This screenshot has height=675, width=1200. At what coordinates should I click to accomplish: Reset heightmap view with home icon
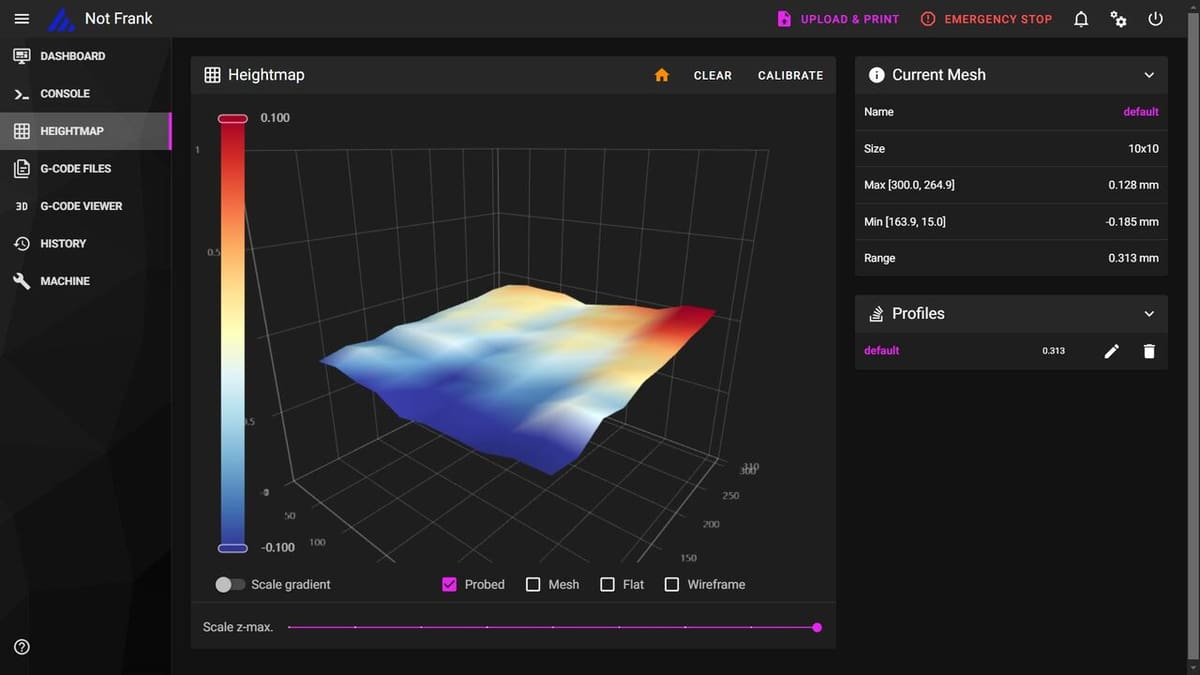[661, 75]
